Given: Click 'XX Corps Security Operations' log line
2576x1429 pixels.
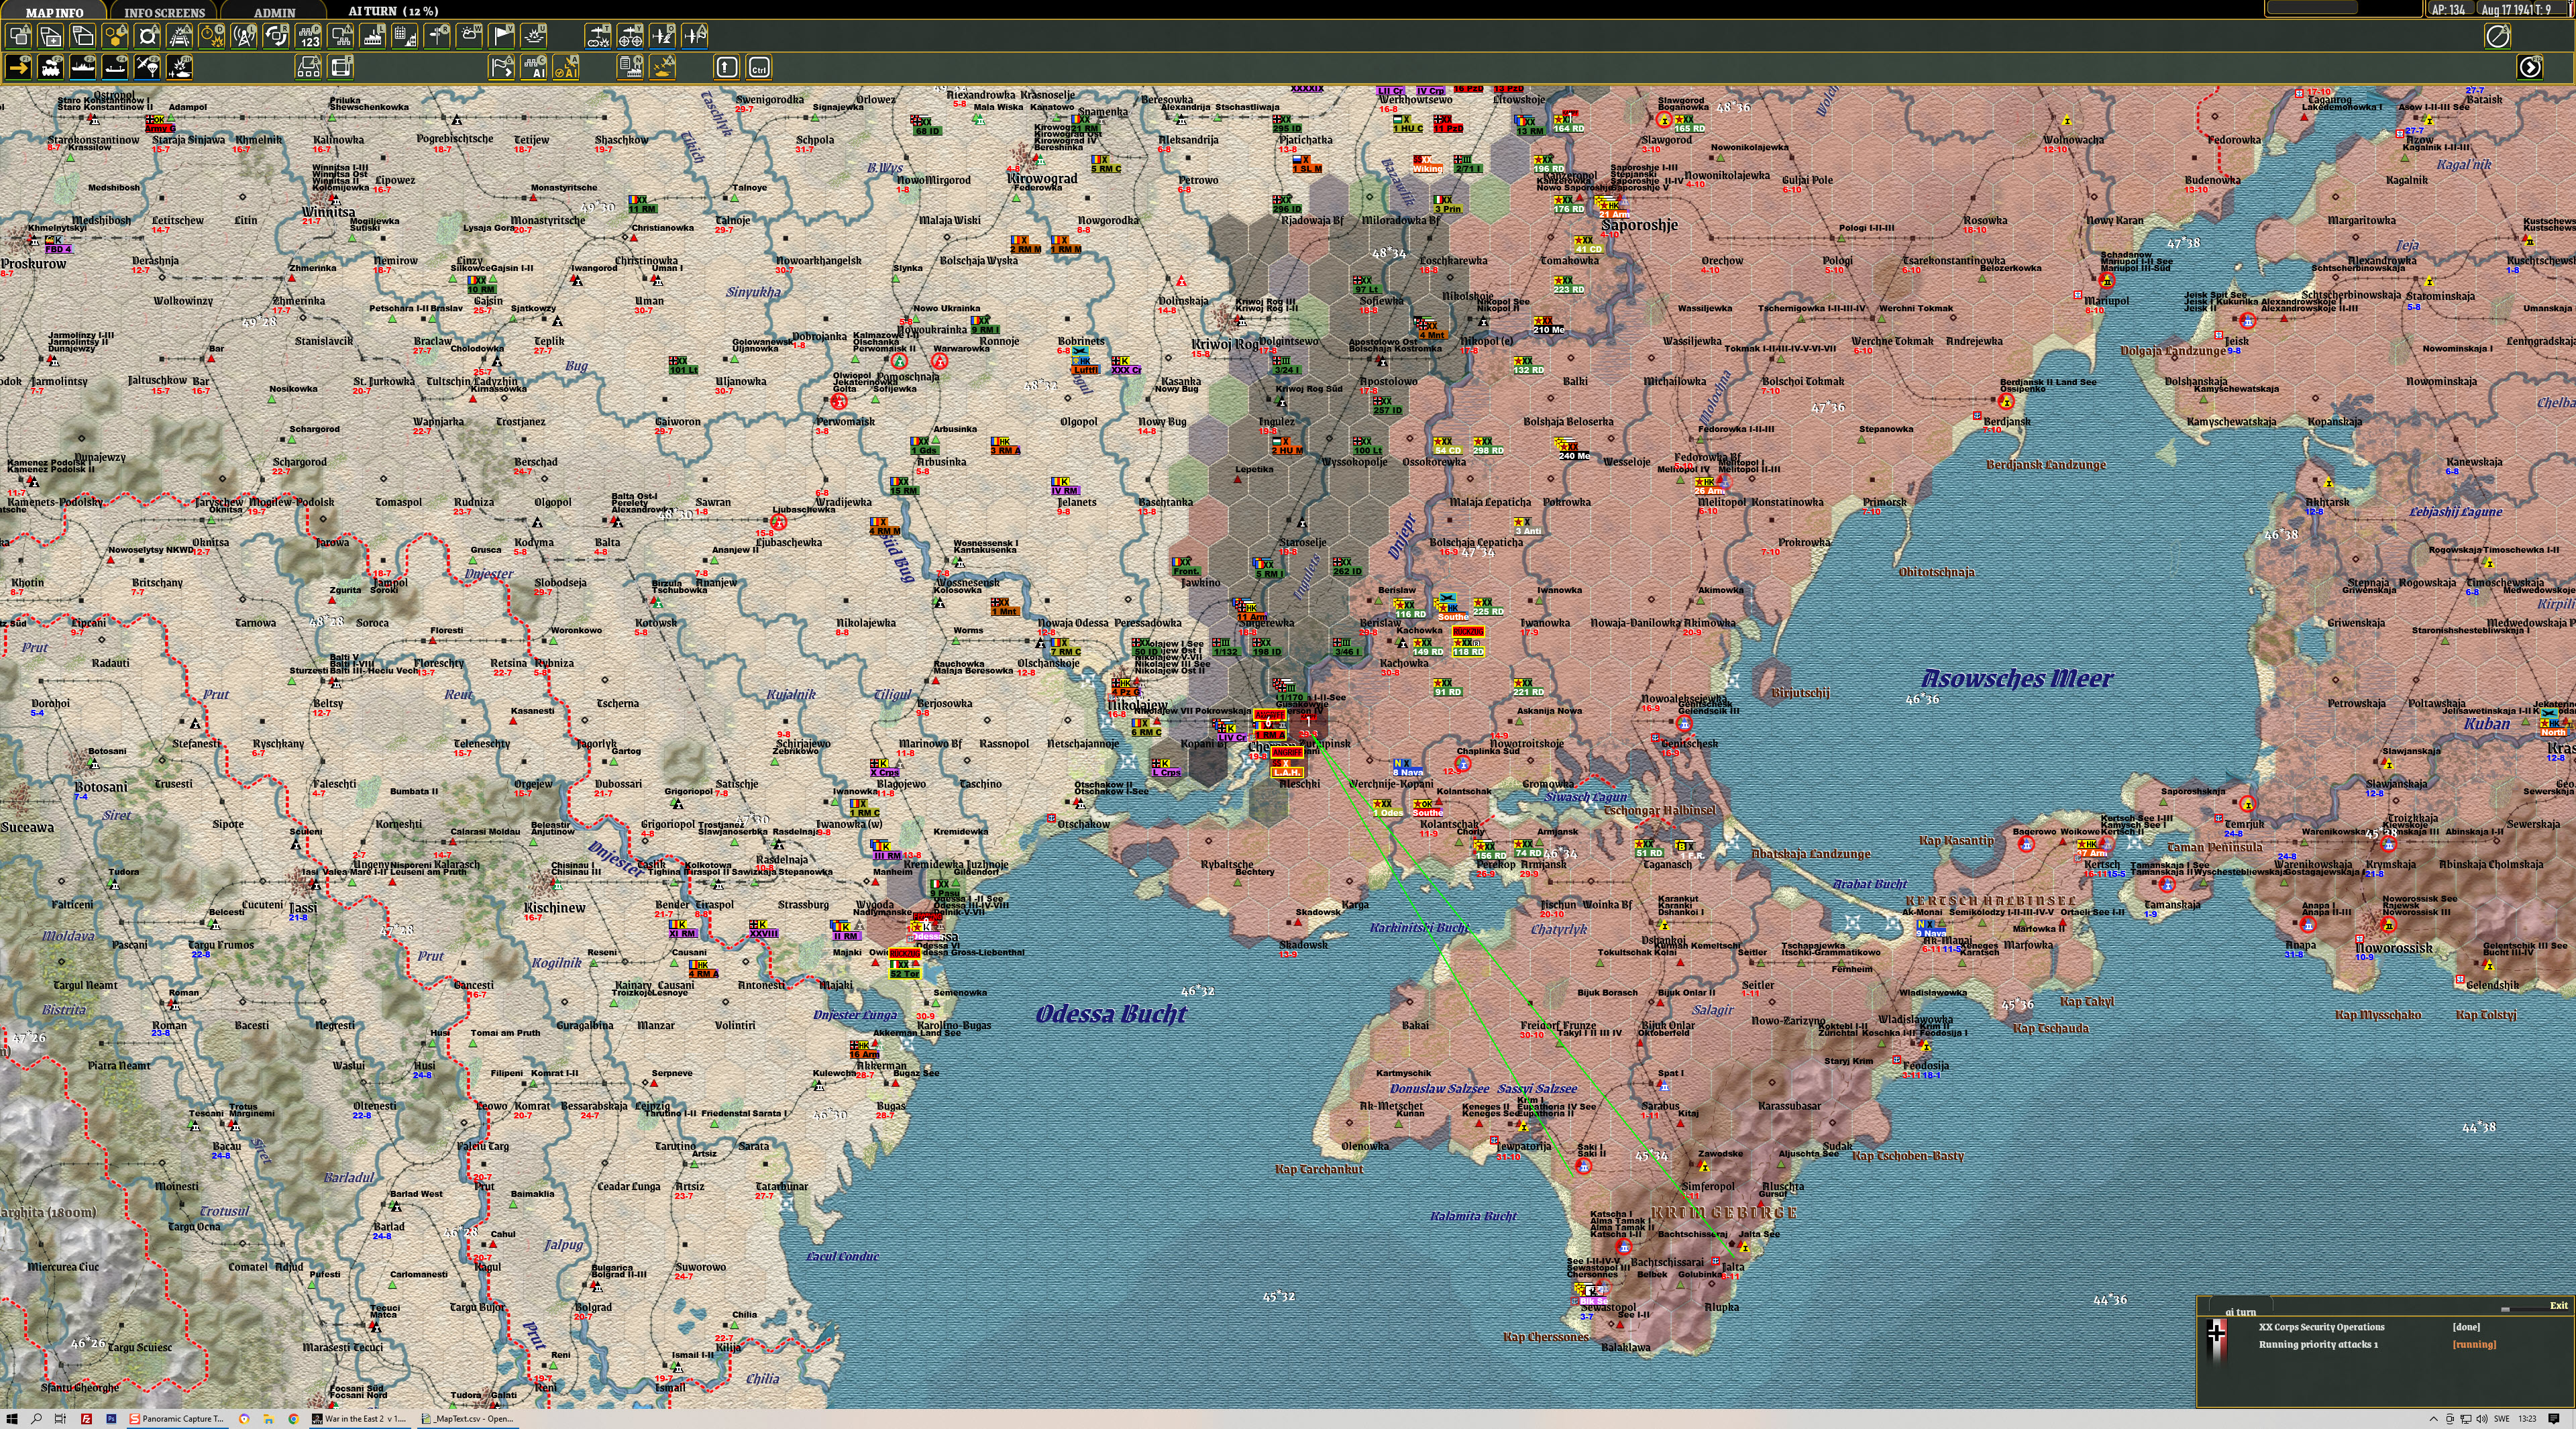Looking at the screenshot, I should pyautogui.click(x=2321, y=1327).
